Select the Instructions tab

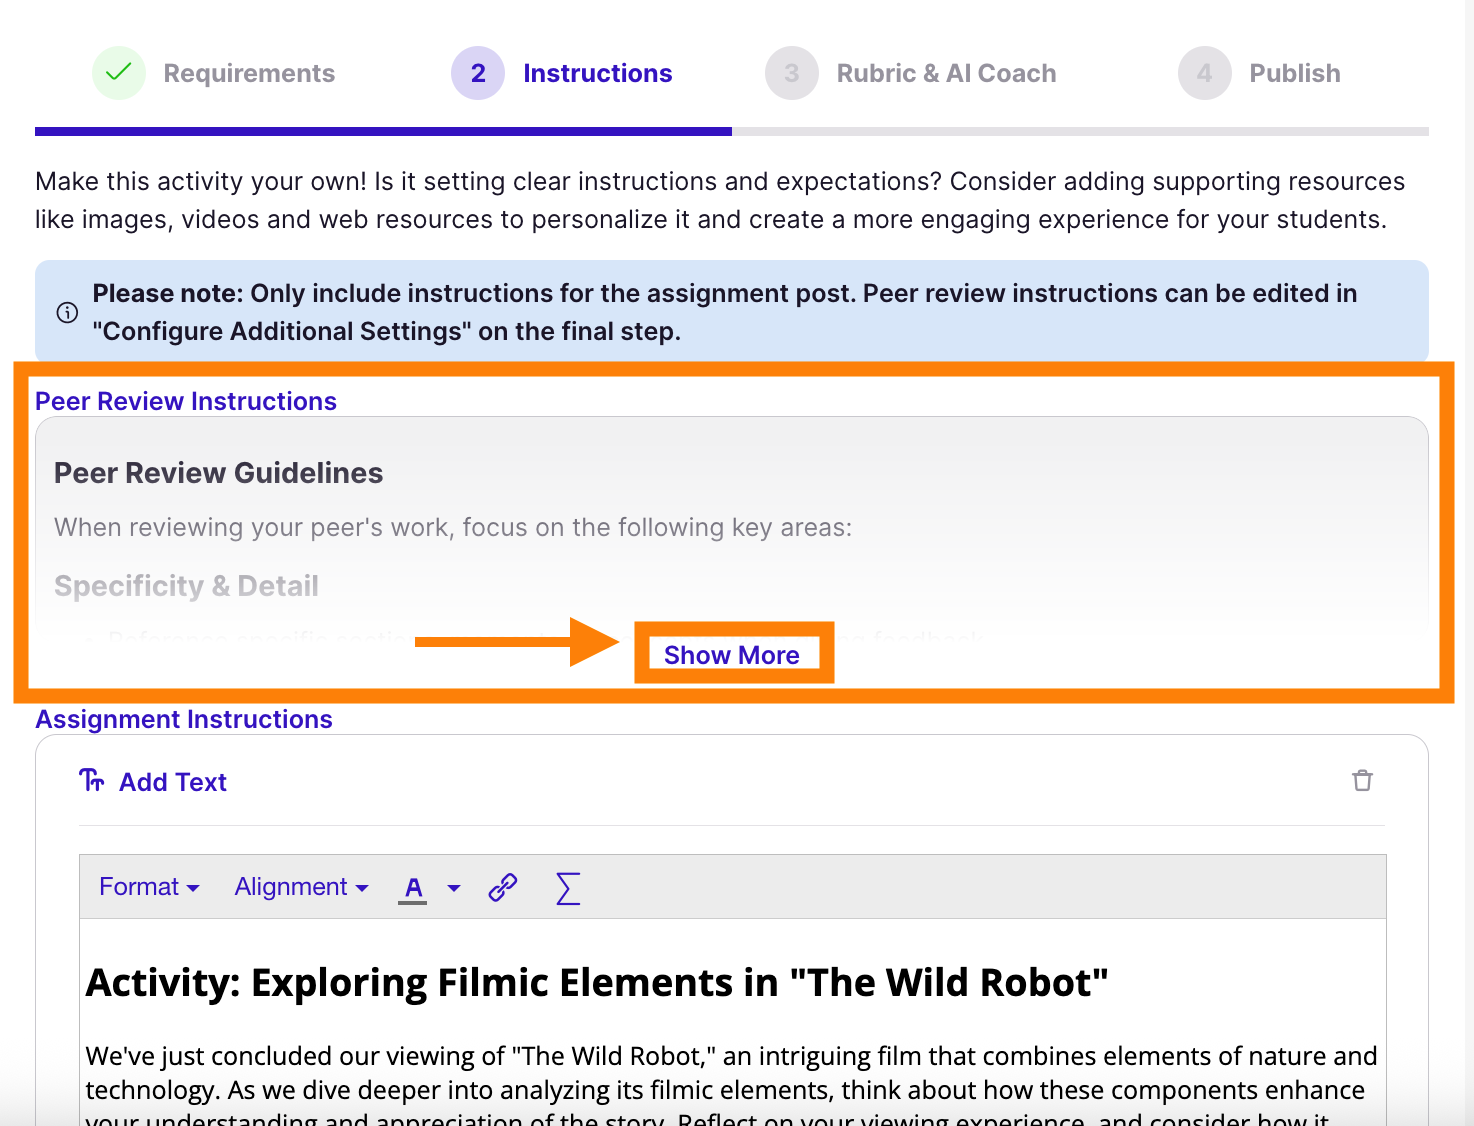(x=598, y=73)
